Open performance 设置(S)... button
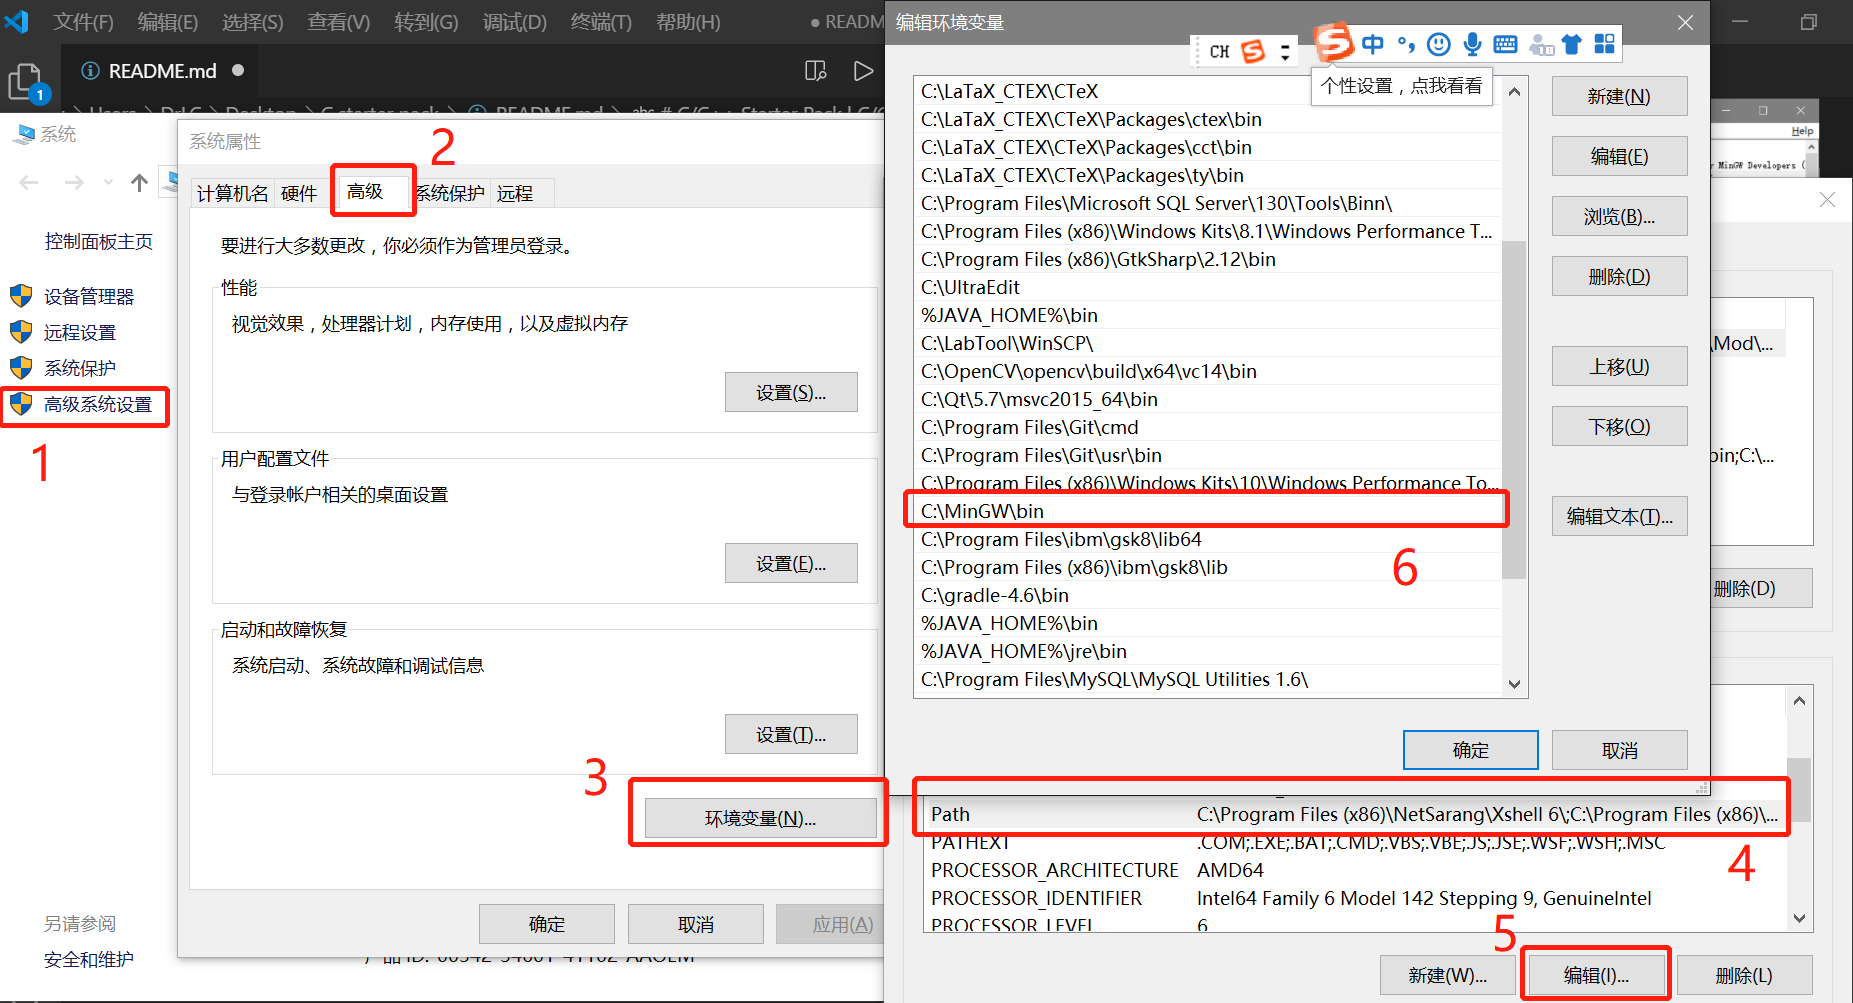The image size is (1853, 1003). pos(791,392)
